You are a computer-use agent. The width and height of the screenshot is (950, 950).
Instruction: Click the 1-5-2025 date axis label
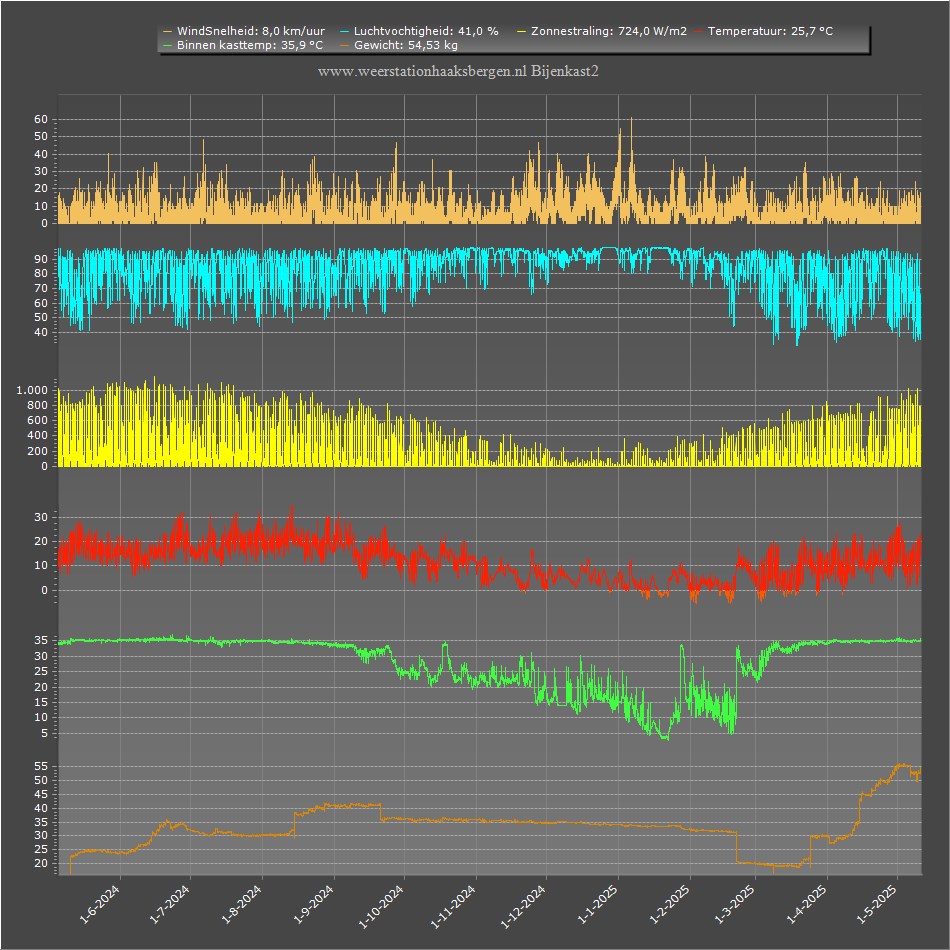click(877, 903)
